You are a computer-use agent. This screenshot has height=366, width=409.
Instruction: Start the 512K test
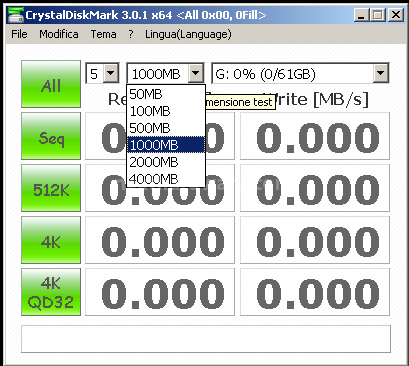click(51, 188)
